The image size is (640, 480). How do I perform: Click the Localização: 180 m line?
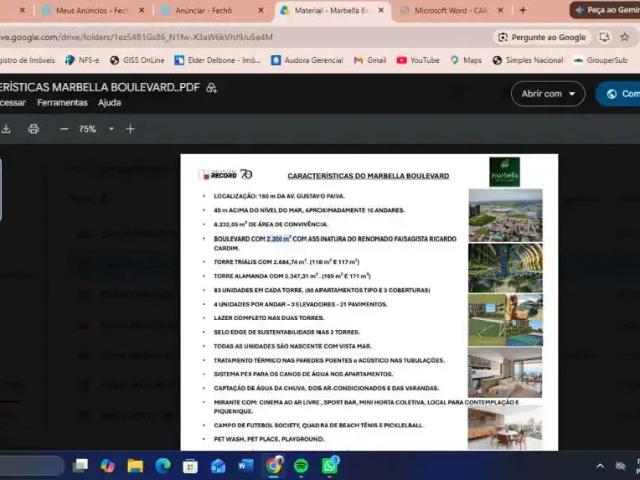[279, 196]
